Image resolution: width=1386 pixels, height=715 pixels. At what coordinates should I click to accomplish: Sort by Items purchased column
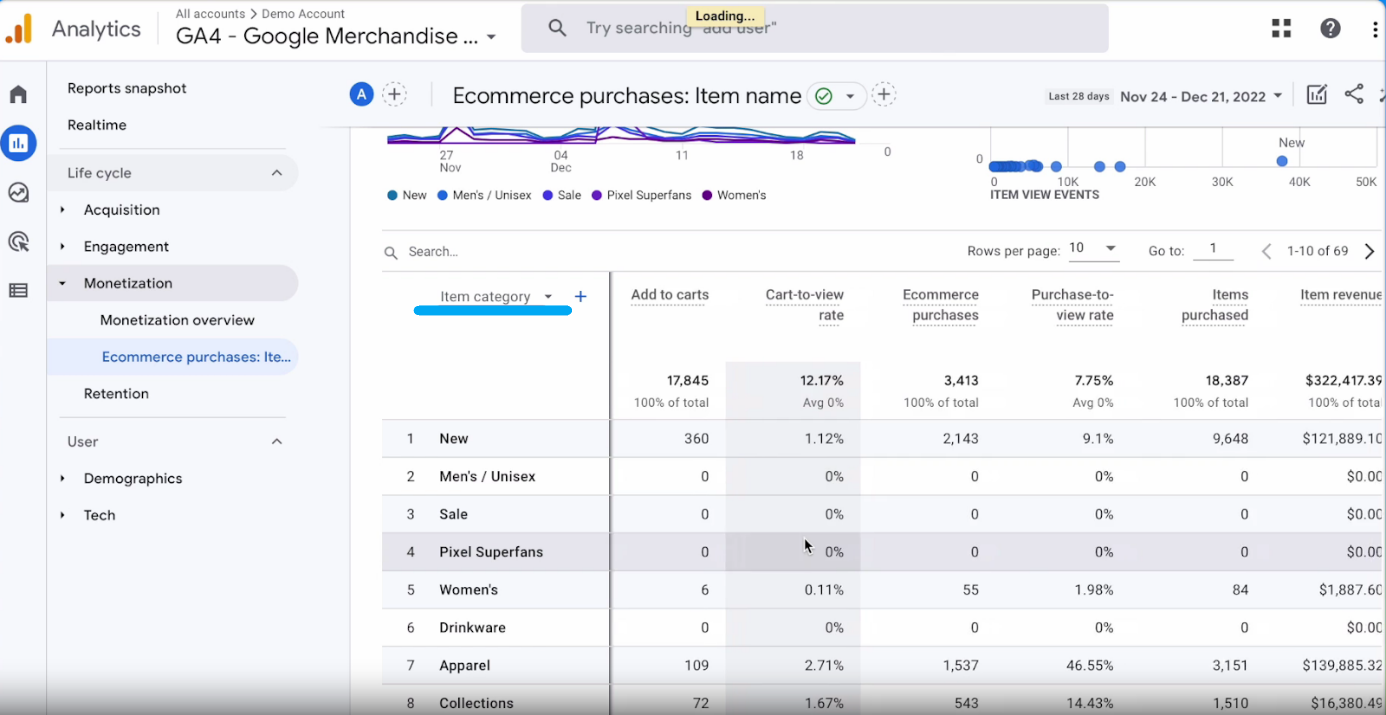coord(1214,305)
